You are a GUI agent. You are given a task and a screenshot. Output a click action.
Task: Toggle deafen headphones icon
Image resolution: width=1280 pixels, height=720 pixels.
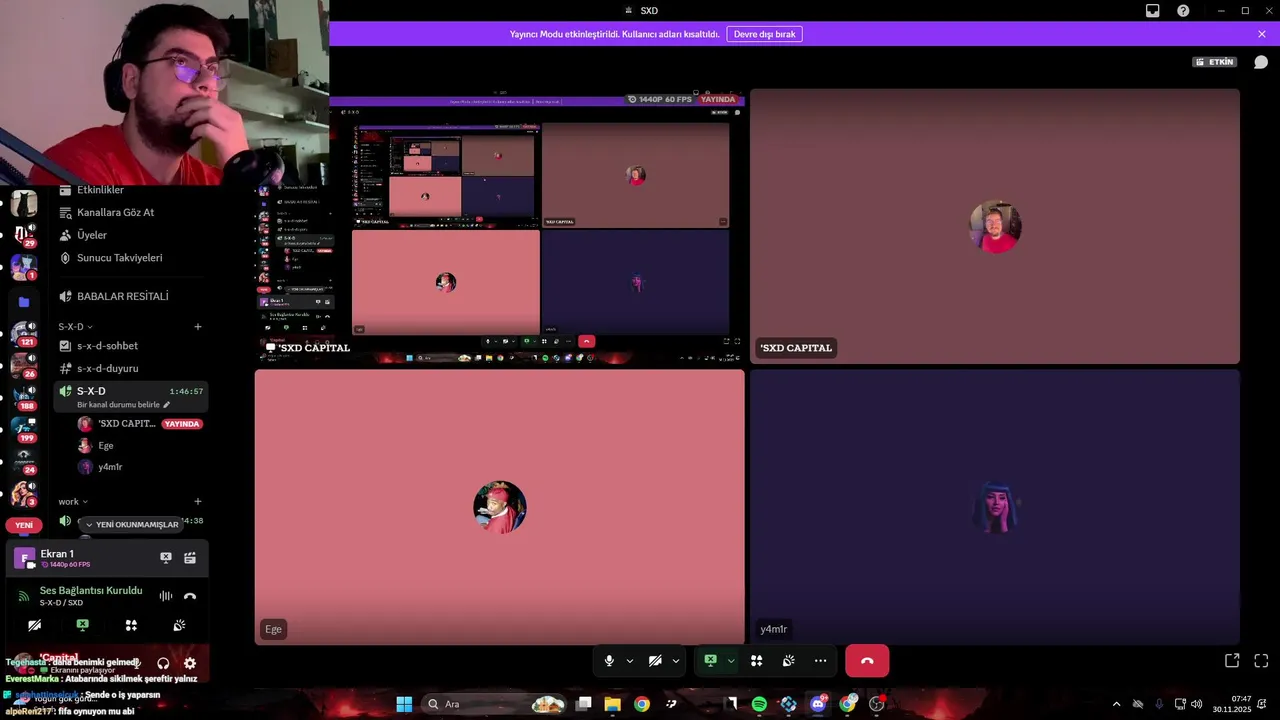point(163,663)
